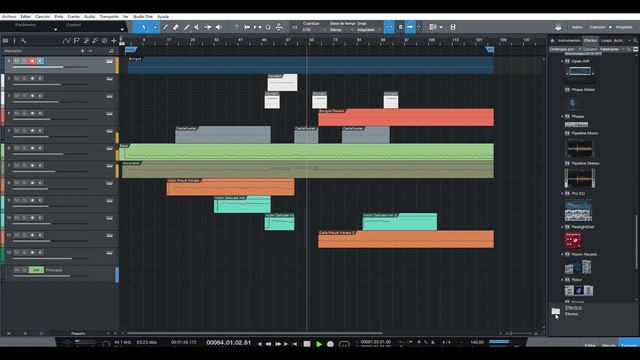Click the add track plus icon
This screenshot has width=640, height=360.
[x=114, y=40]
